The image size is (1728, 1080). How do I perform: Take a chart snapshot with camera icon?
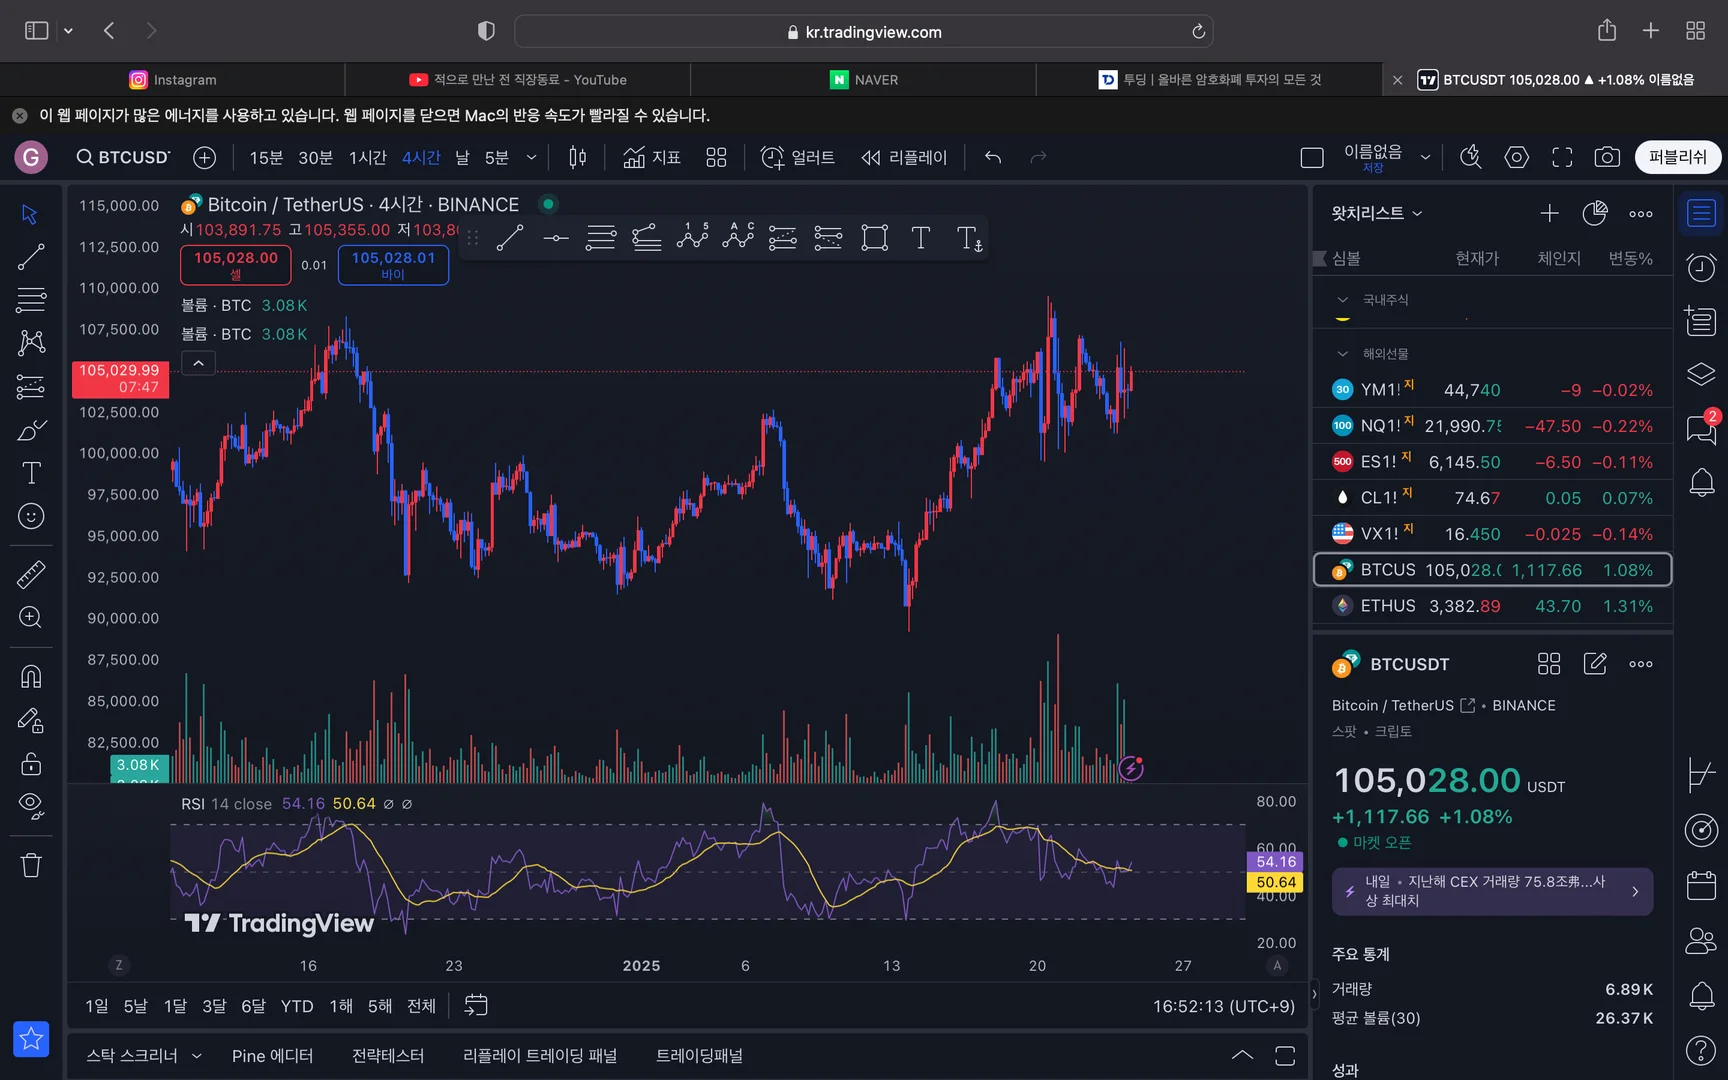click(x=1607, y=157)
